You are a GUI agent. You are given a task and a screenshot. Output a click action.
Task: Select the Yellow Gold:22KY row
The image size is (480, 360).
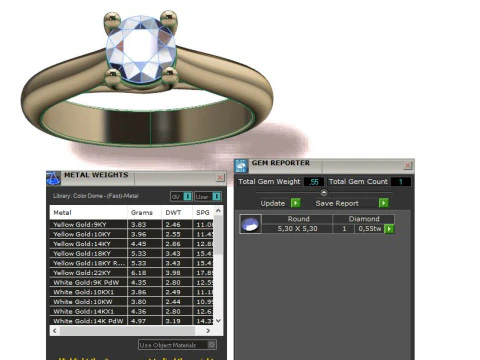coord(132,273)
